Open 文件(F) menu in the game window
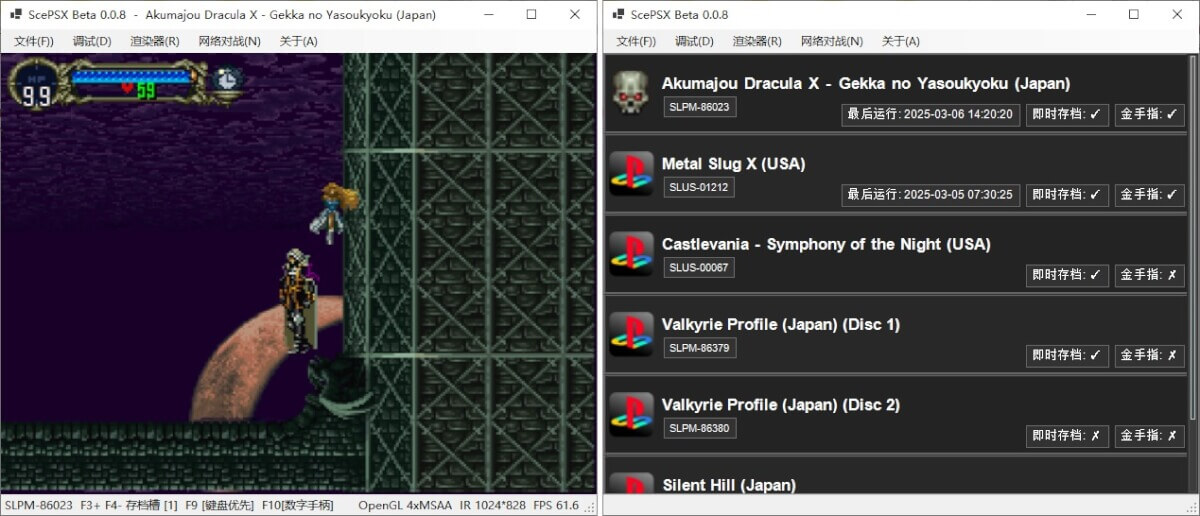 pyautogui.click(x=35, y=41)
